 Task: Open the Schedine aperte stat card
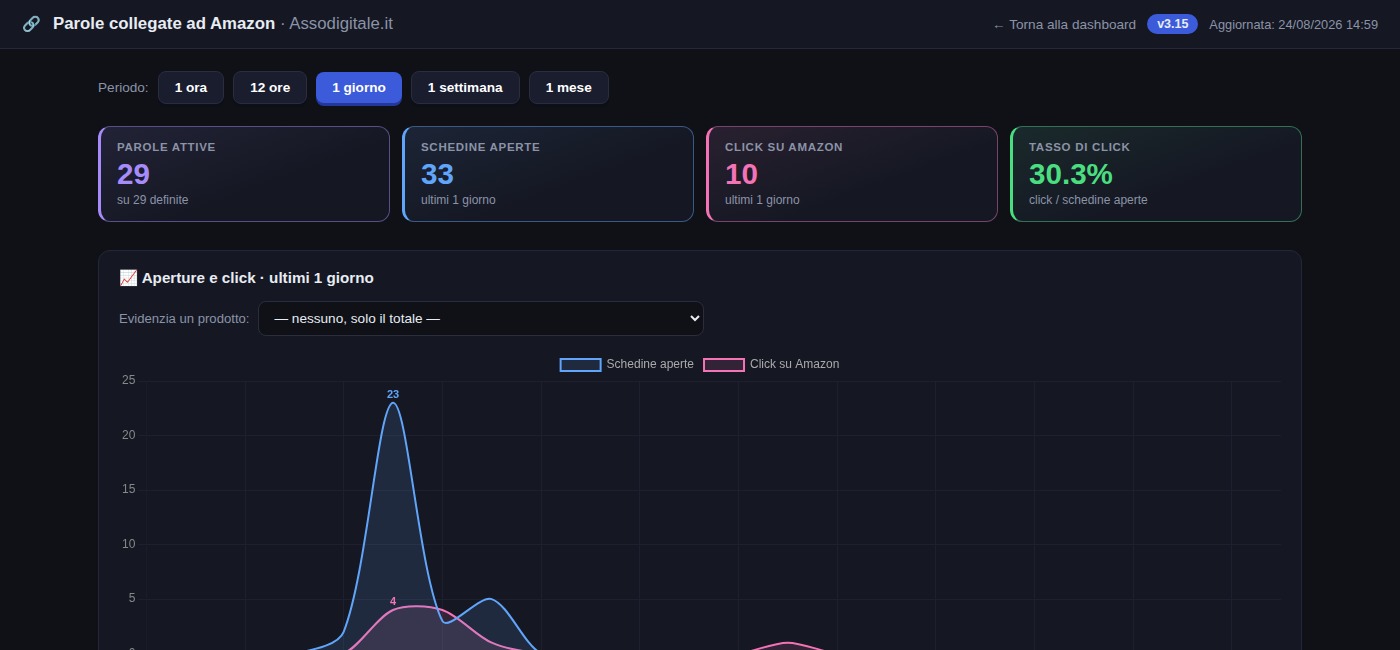point(548,174)
